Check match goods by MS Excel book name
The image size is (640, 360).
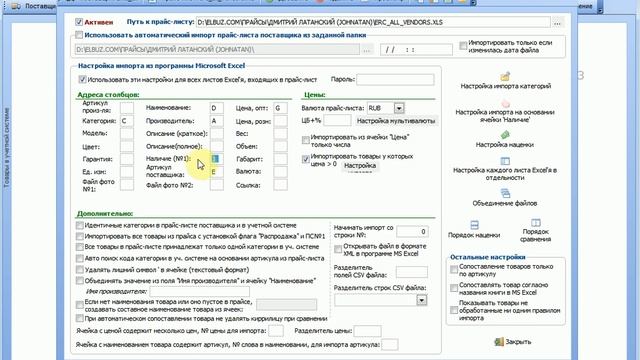[454, 288]
